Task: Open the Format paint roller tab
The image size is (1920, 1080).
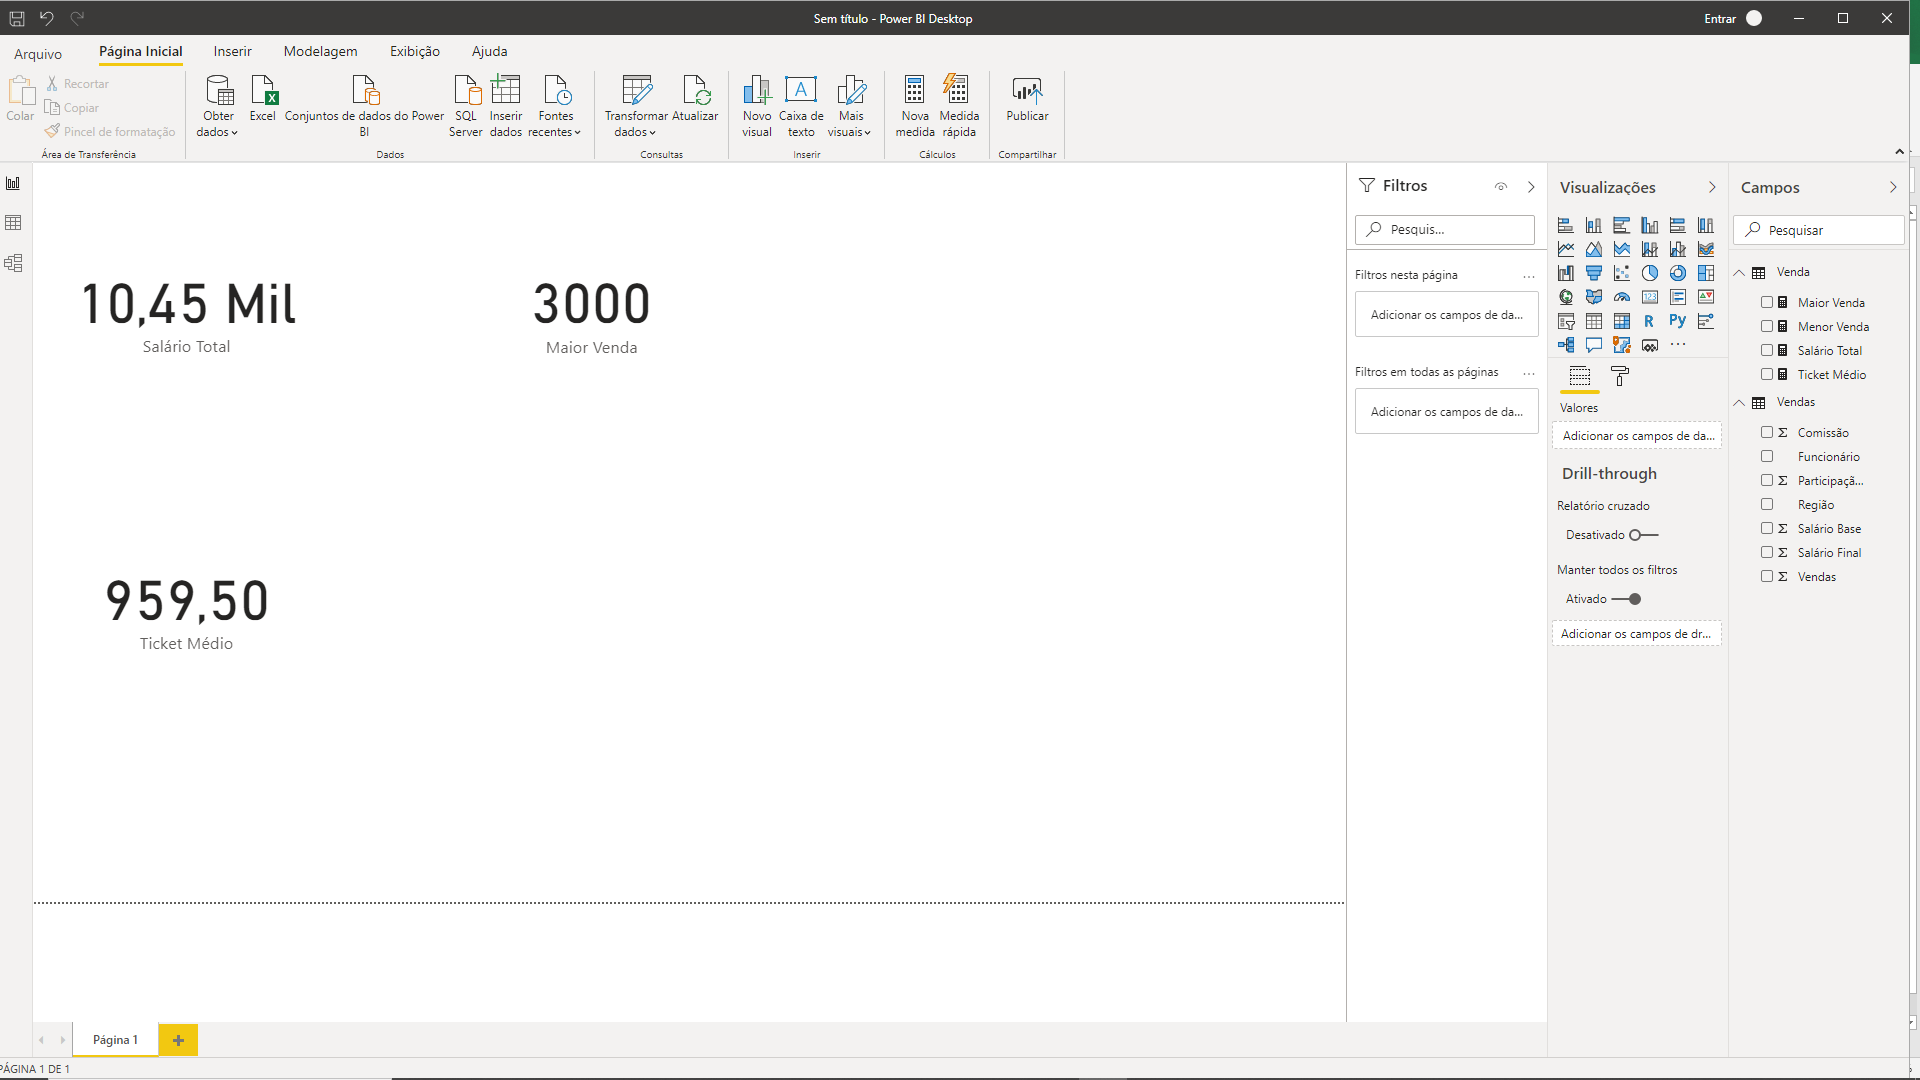Action: (x=1620, y=376)
